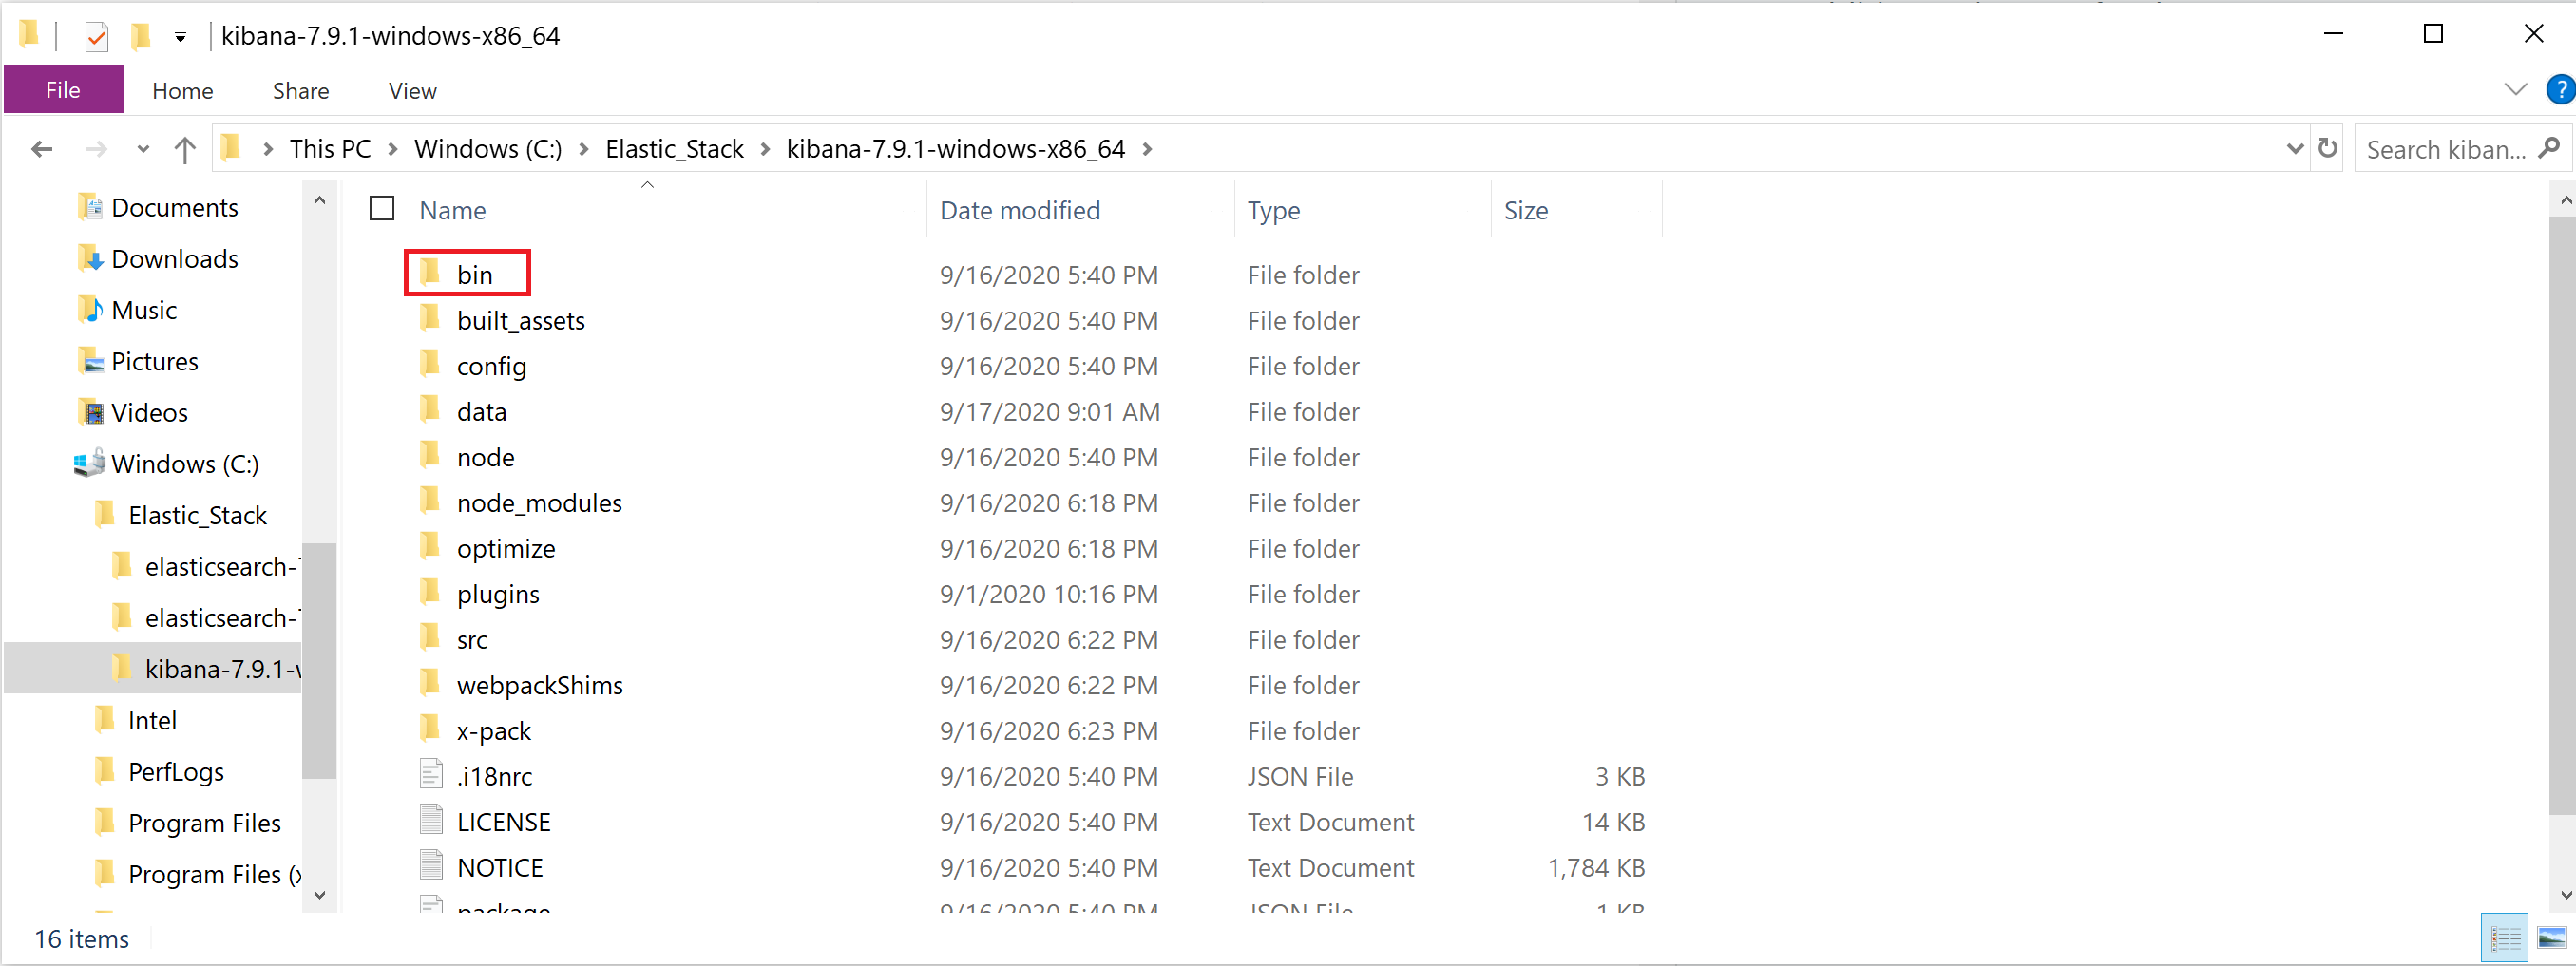Refresh the current folder view

pyautogui.click(x=2329, y=148)
